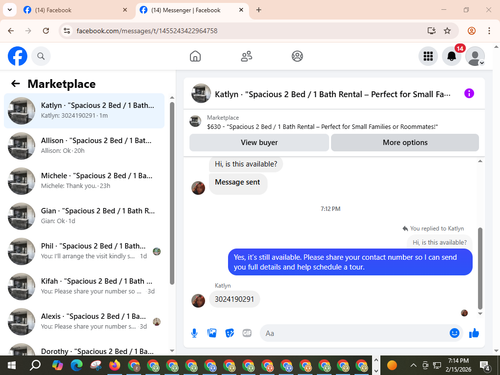Open the Friends icon in top navigation
500x375 pixels.
(246, 56)
